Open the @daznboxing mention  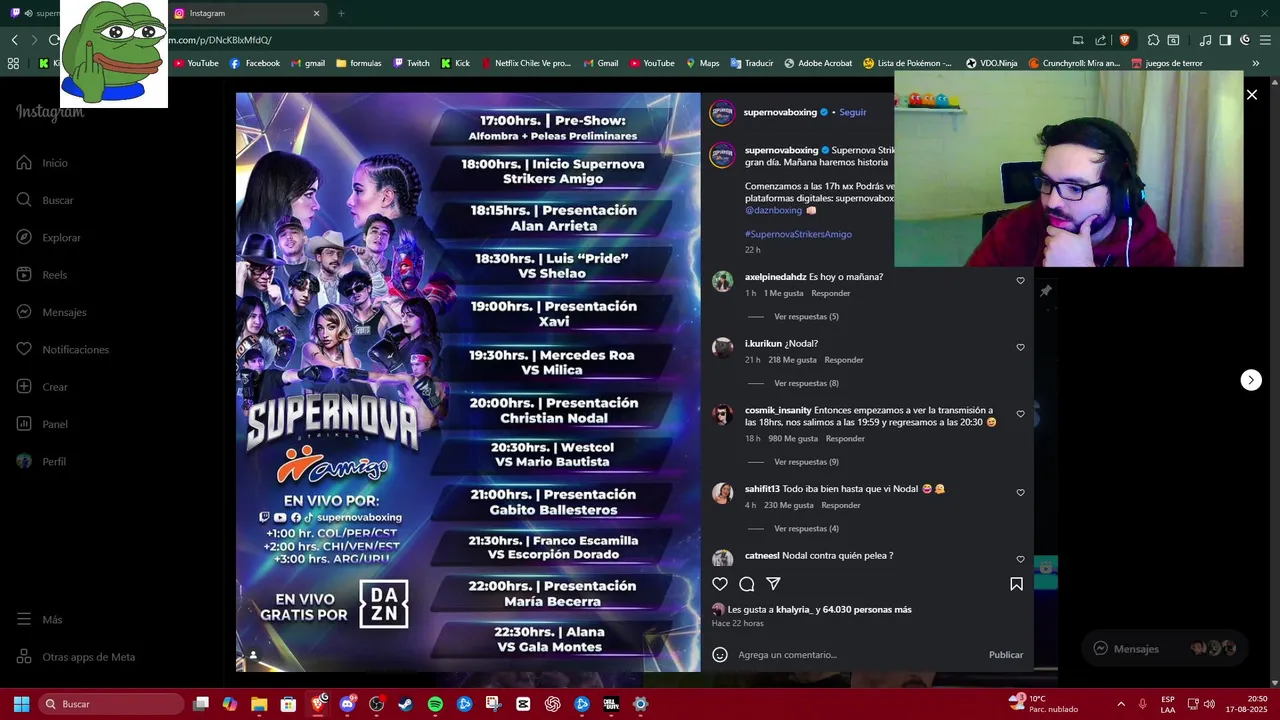773,211
